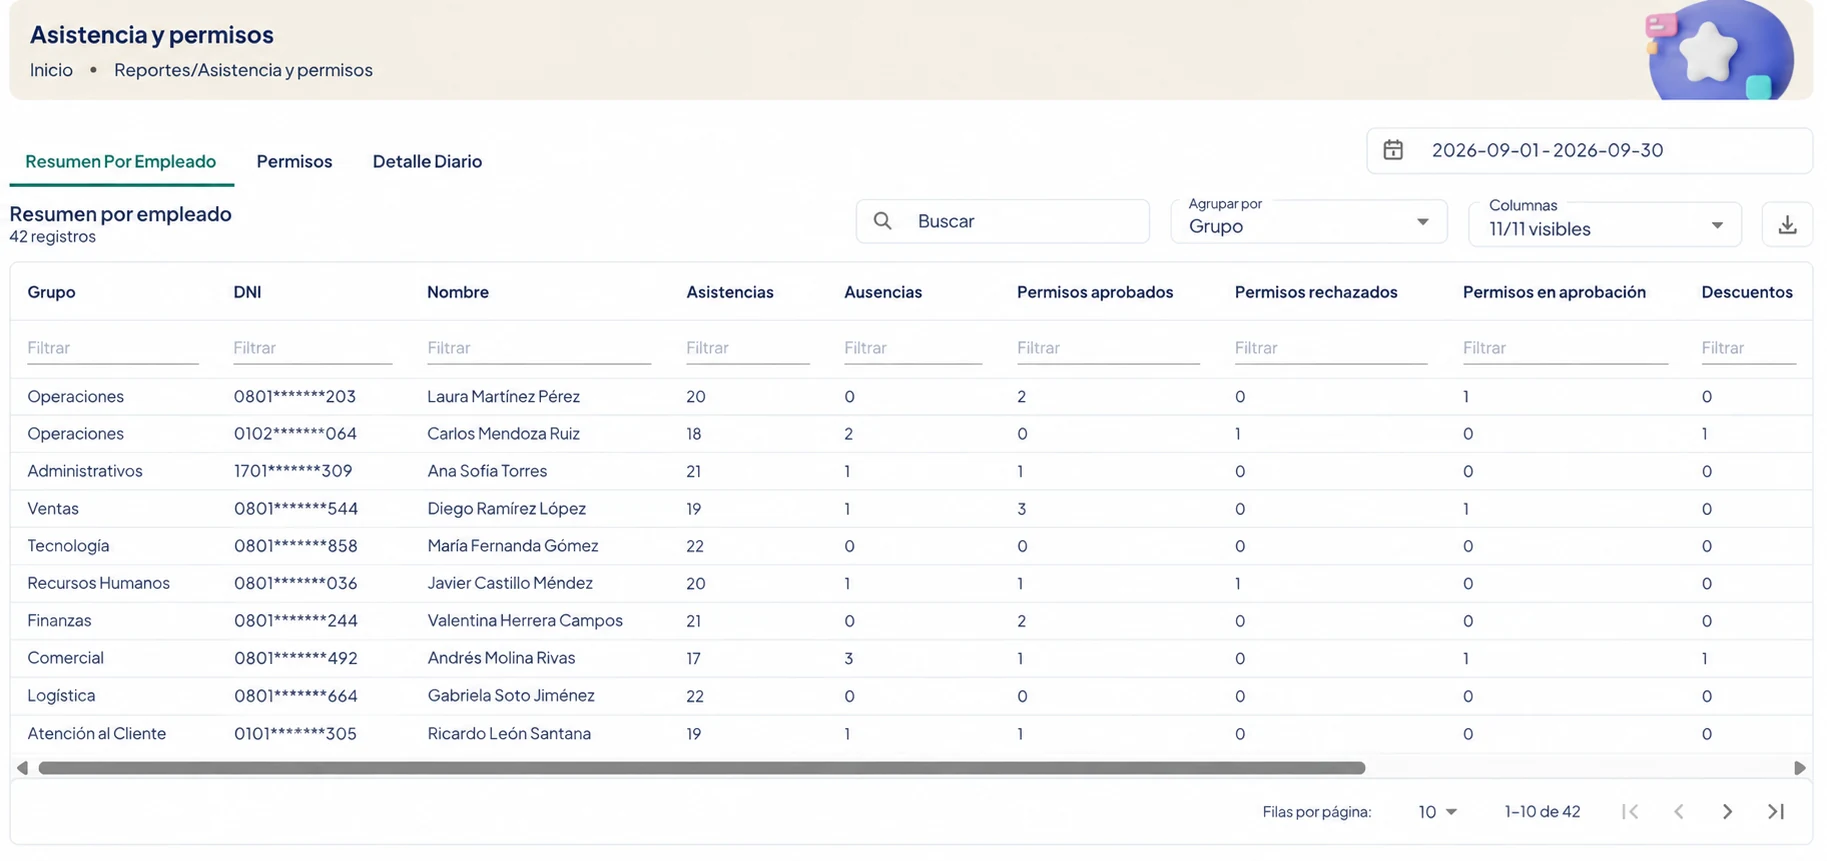Click the horizontal table scrollbar

click(x=702, y=768)
